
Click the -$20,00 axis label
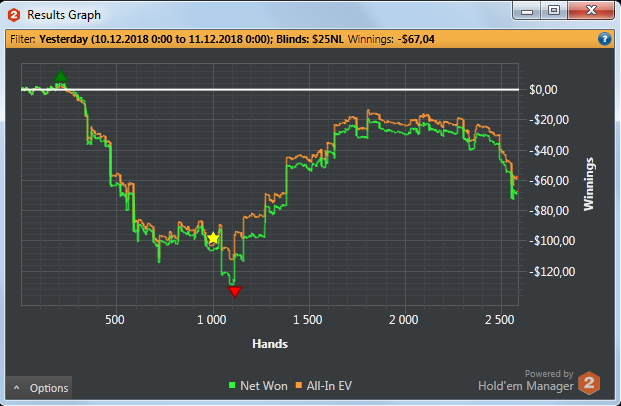[549, 120]
